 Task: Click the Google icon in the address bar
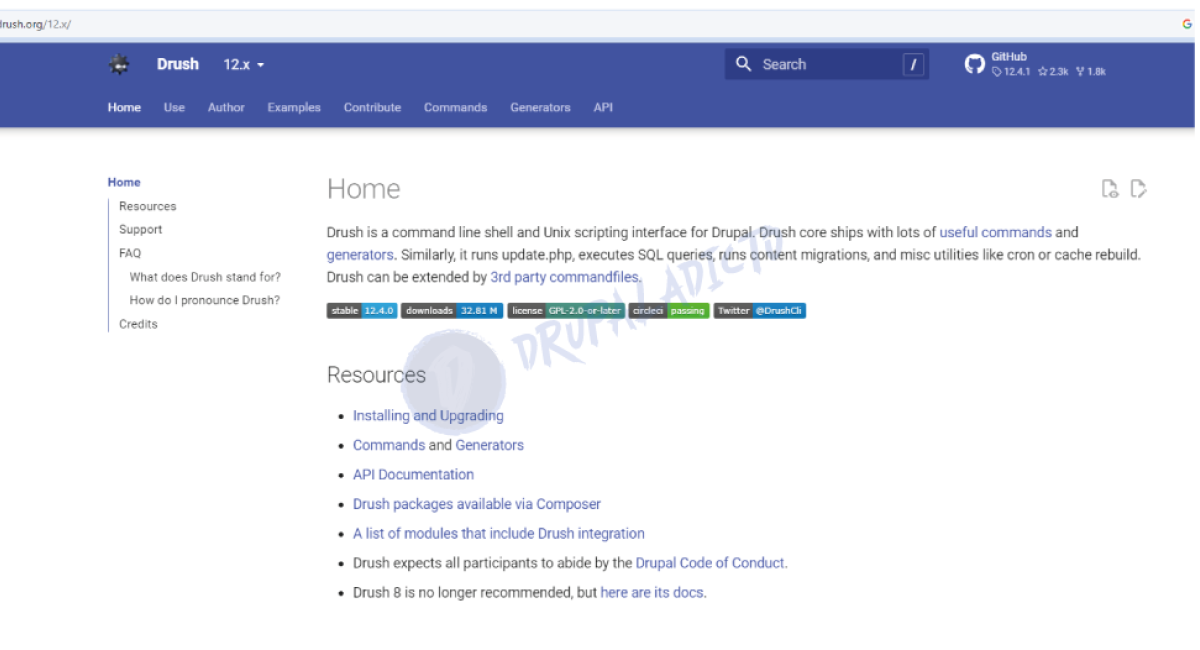click(1187, 24)
